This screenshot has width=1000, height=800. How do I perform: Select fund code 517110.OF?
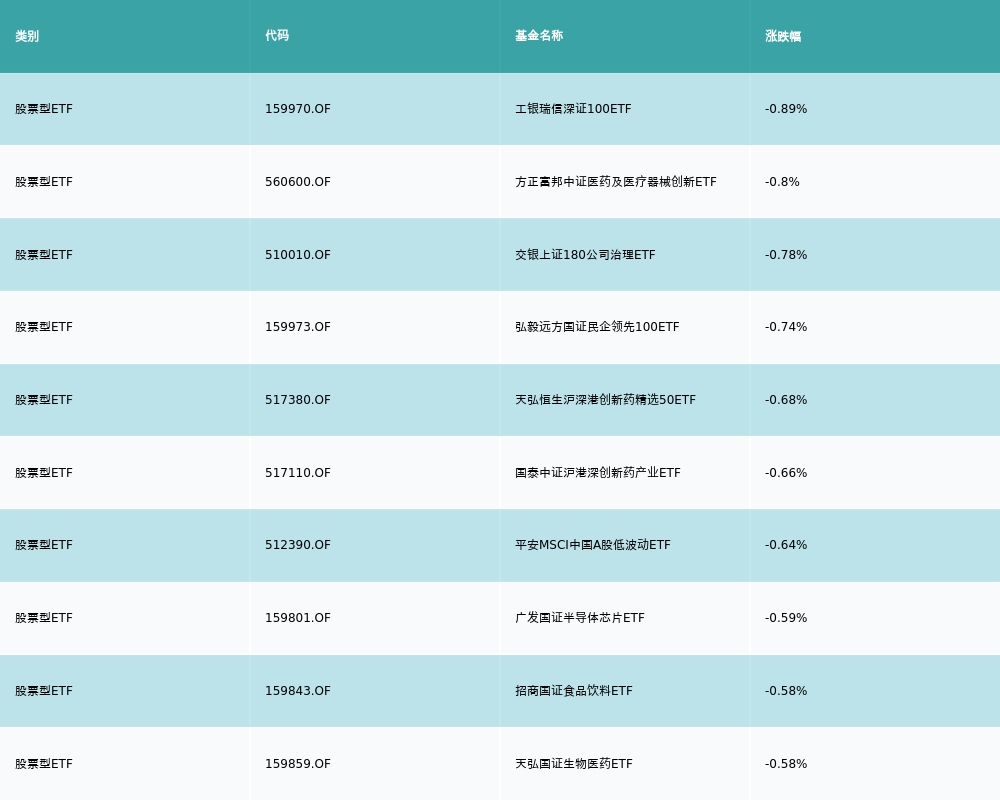(x=298, y=473)
